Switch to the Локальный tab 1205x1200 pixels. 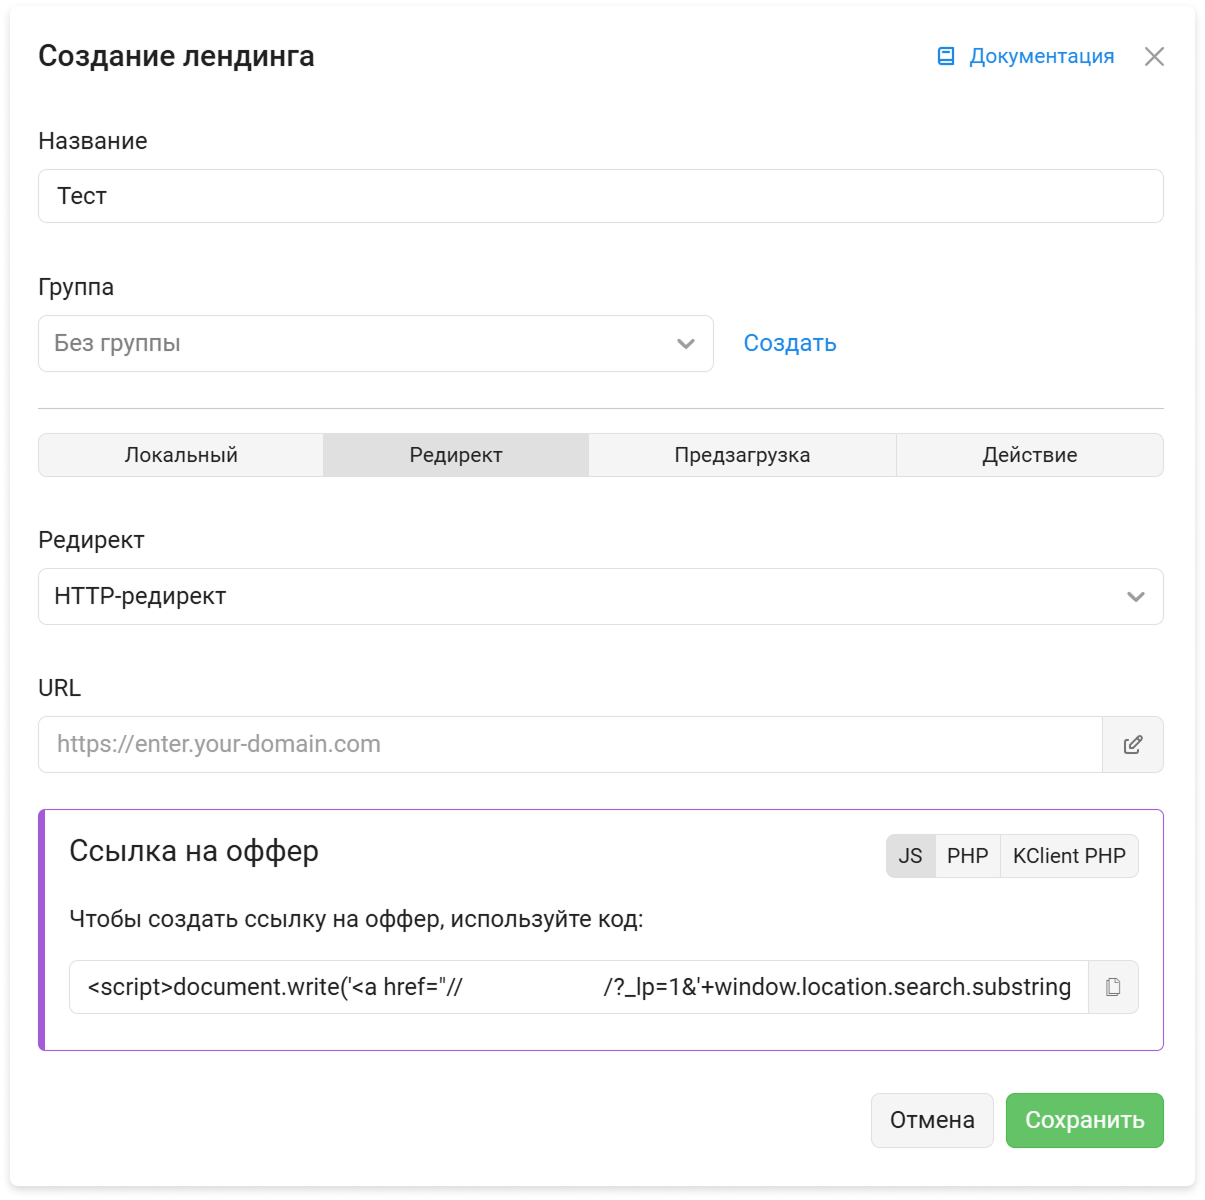[181, 455]
